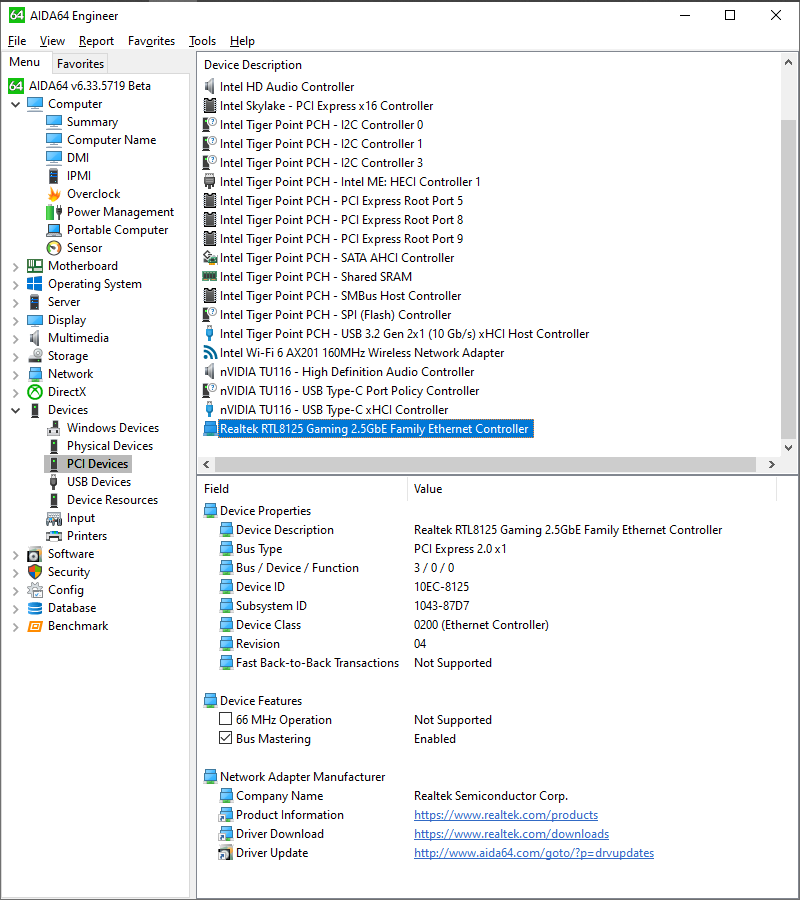Screen dimensions: 800x900
Task: Select the Device Resources tree item
Action: pyautogui.click(x=112, y=500)
